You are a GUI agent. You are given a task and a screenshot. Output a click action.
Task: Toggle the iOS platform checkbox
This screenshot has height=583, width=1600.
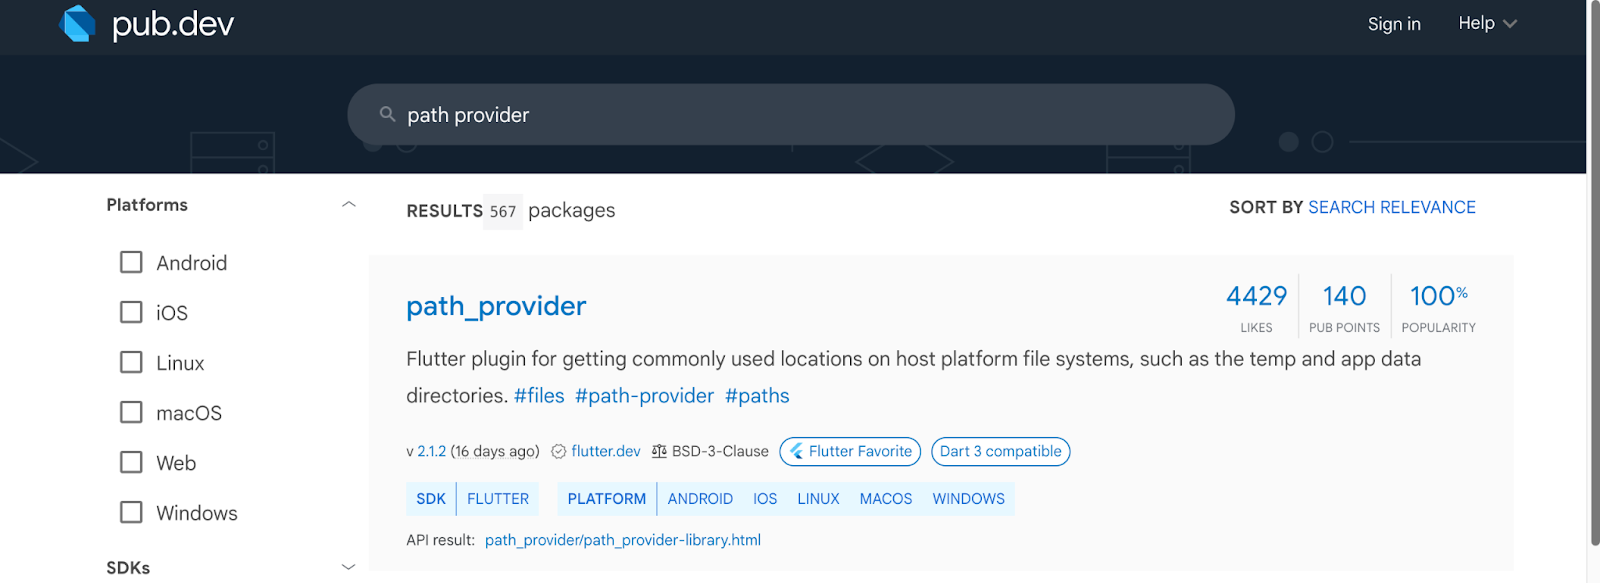point(131,312)
